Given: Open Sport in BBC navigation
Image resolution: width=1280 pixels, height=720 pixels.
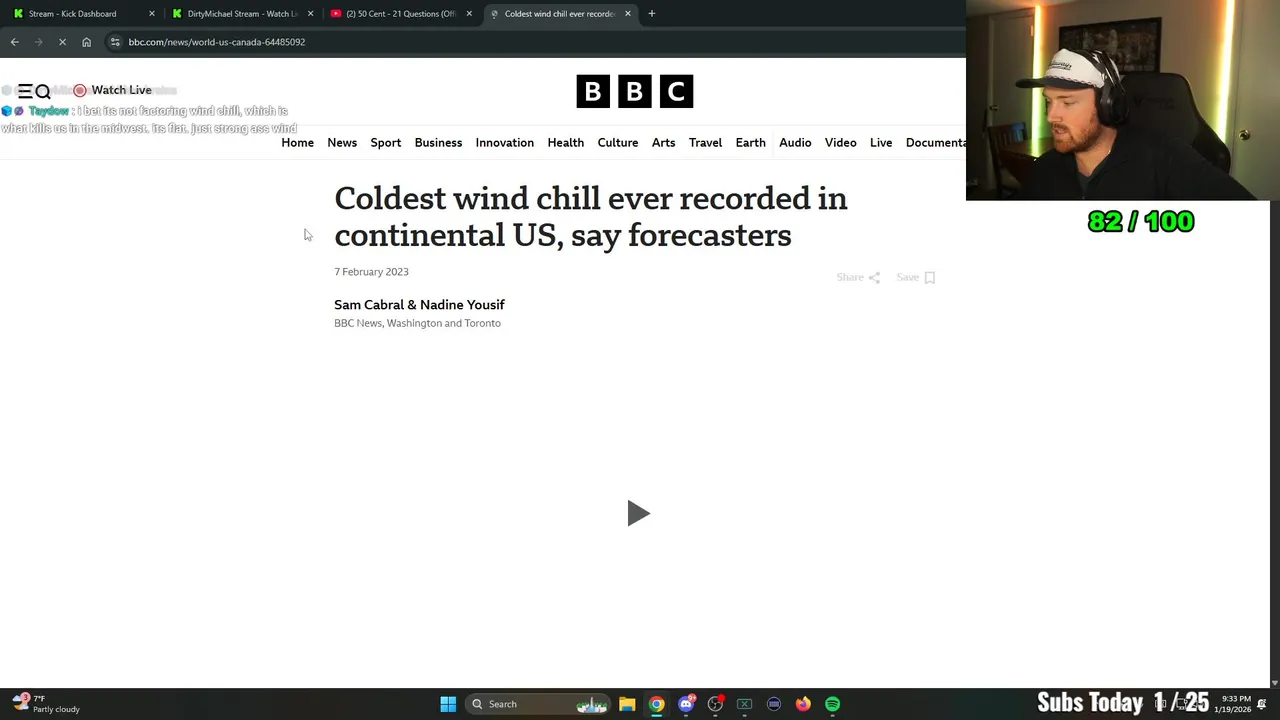Looking at the screenshot, I should click(x=386, y=143).
